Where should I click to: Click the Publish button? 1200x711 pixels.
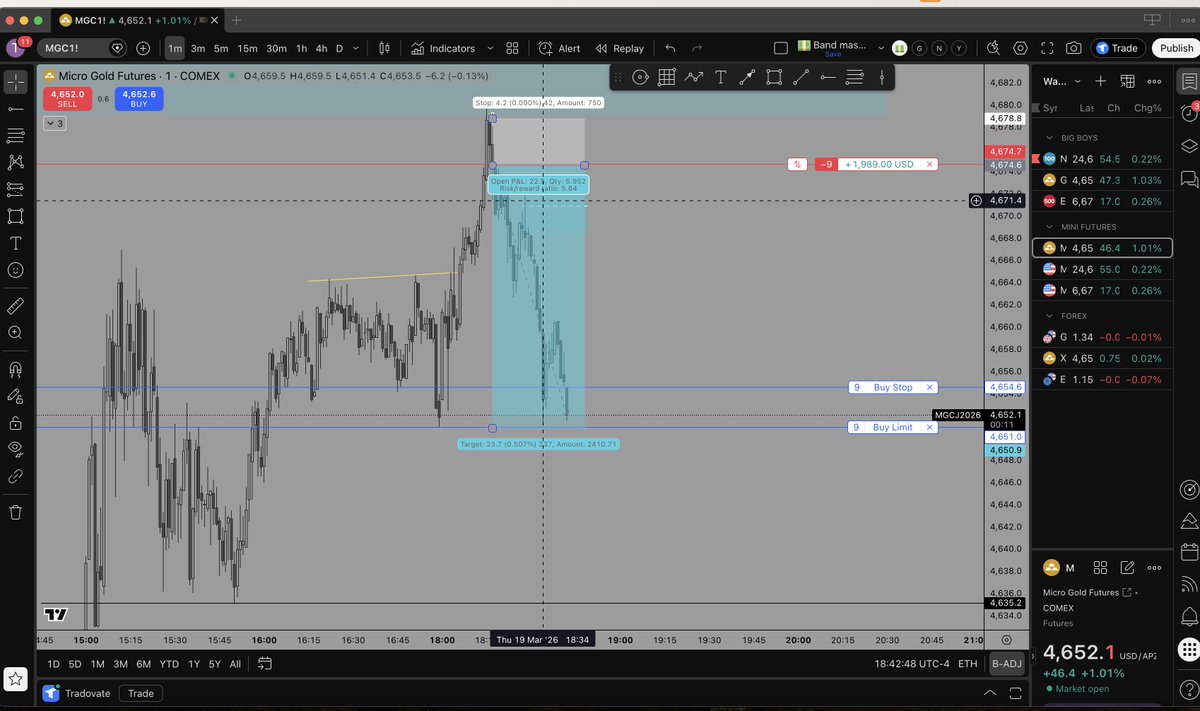1176,48
